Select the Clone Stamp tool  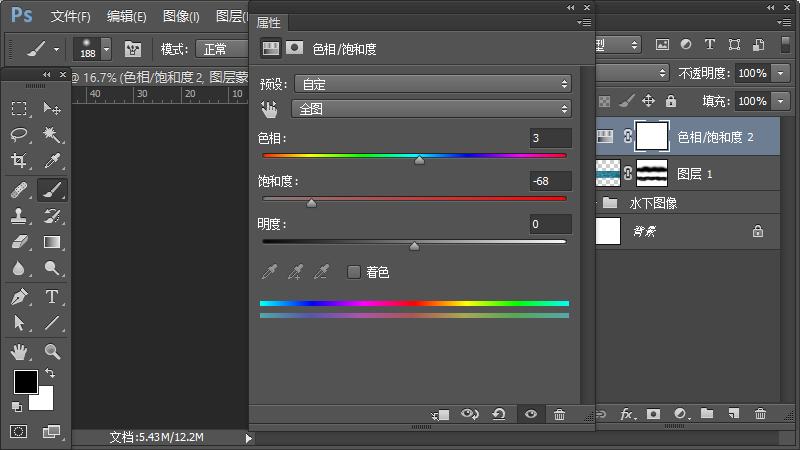tap(19, 216)
